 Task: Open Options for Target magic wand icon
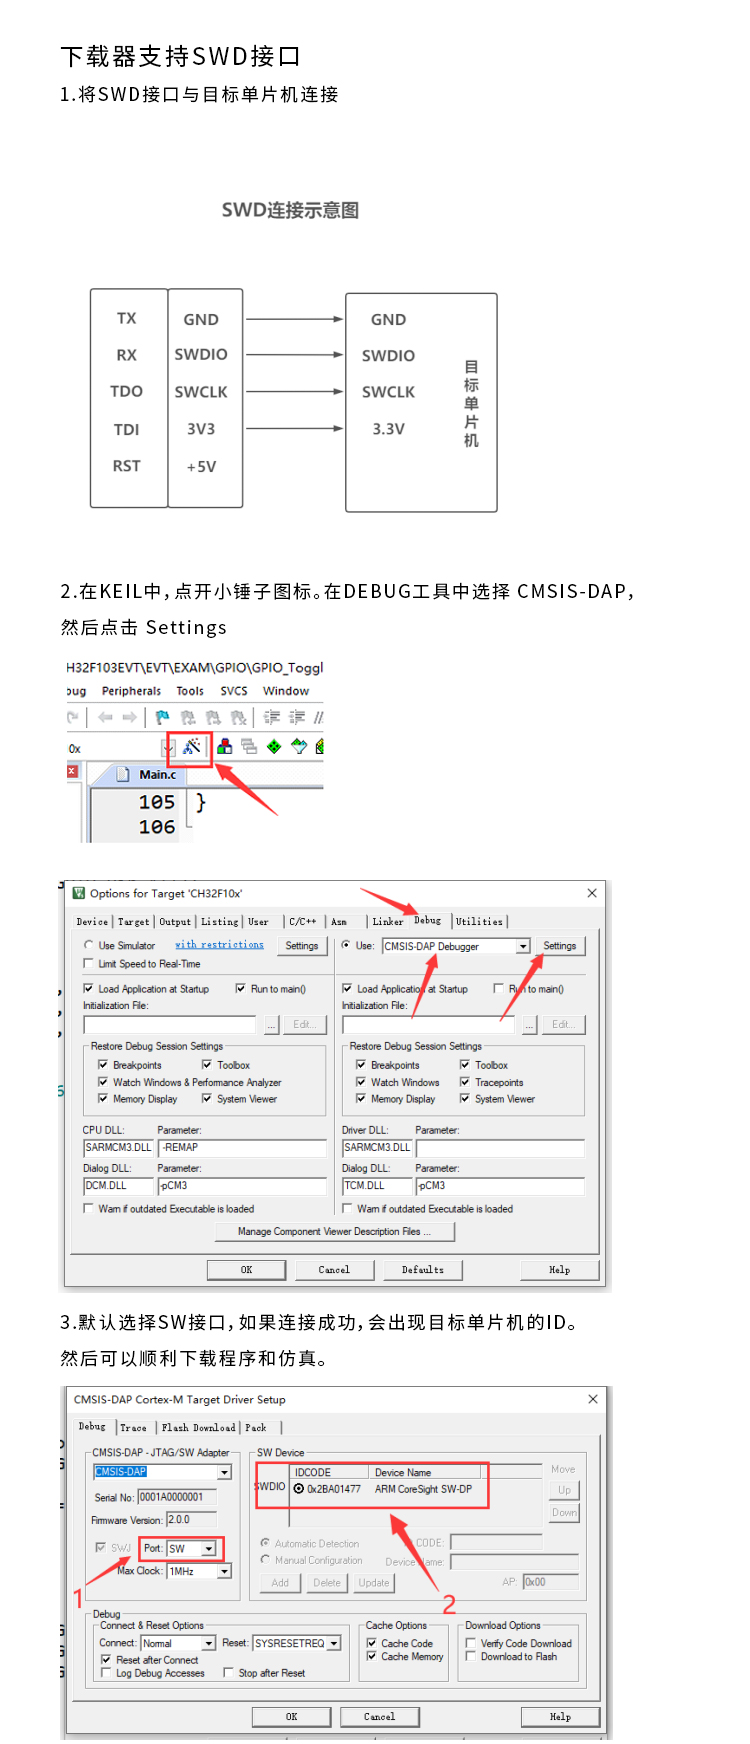tap(192, 746)
